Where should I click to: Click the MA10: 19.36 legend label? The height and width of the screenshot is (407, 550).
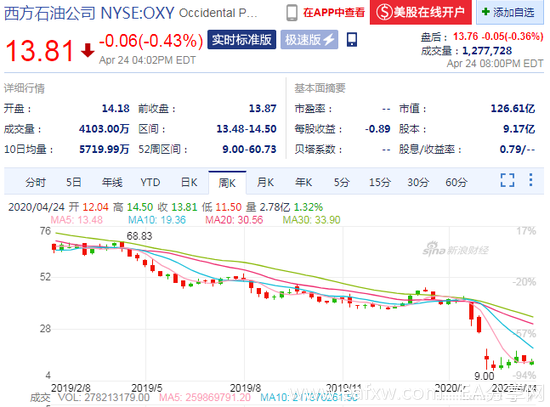[x=157, y=220]
